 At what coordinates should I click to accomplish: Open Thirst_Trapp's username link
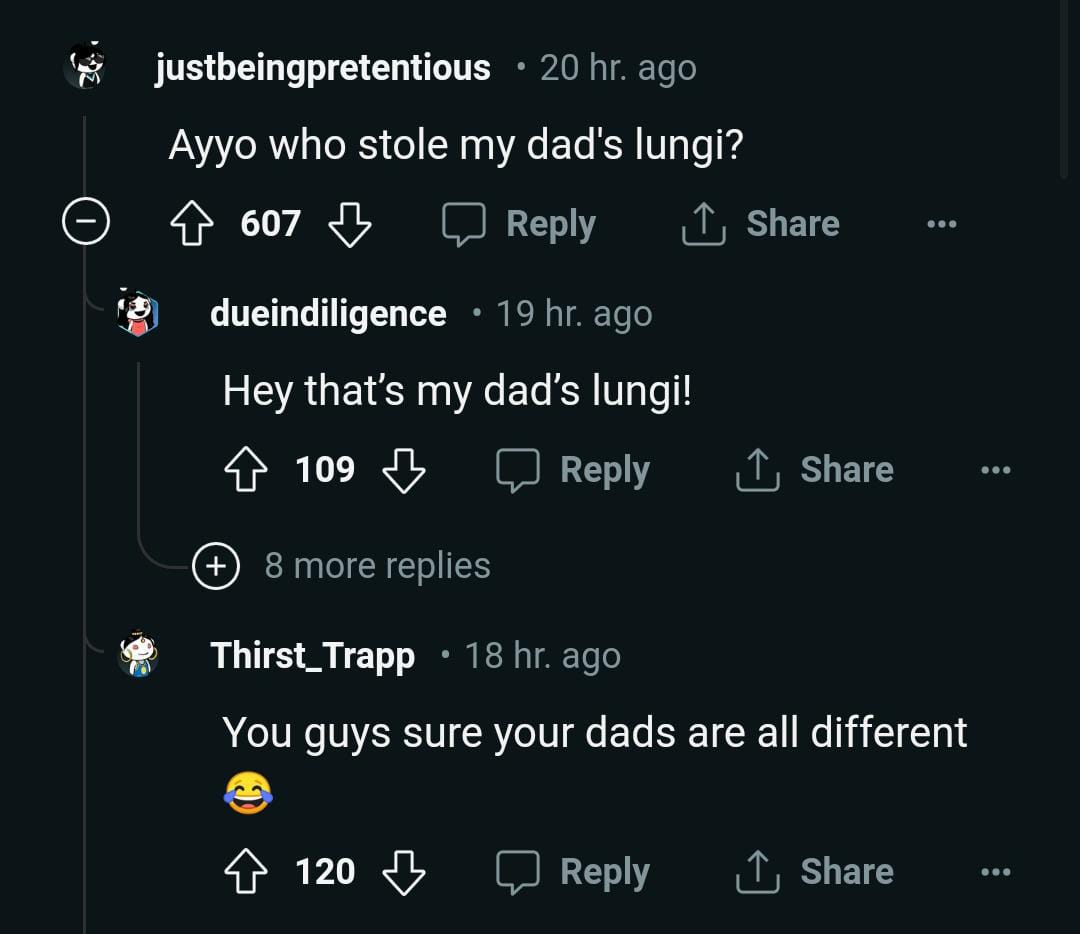point(312,655)
